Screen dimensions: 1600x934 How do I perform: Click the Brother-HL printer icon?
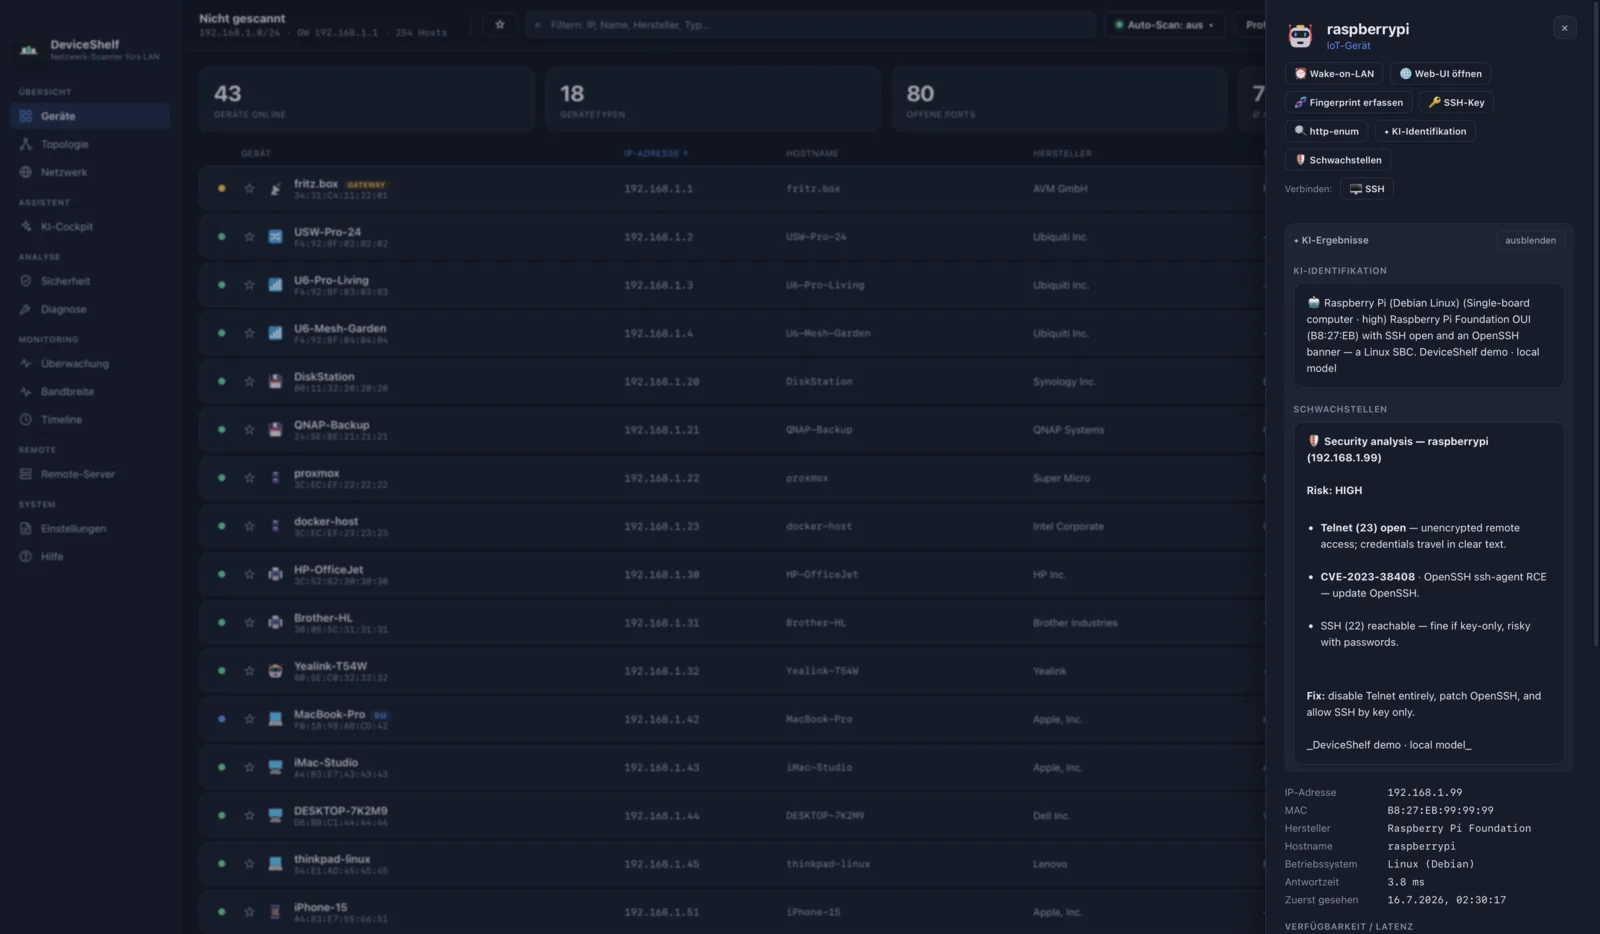tap(275, 623)
